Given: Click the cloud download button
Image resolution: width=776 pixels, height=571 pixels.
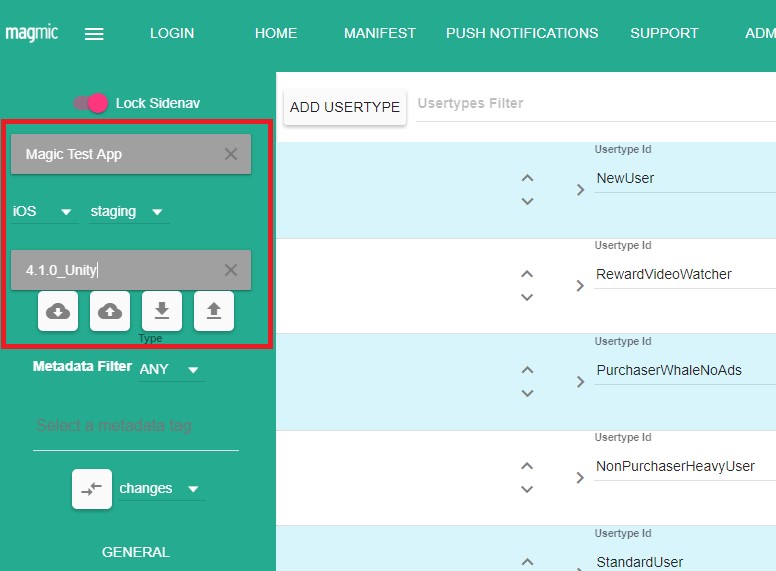Looking at the screenshot, I should tap(58, 311).
